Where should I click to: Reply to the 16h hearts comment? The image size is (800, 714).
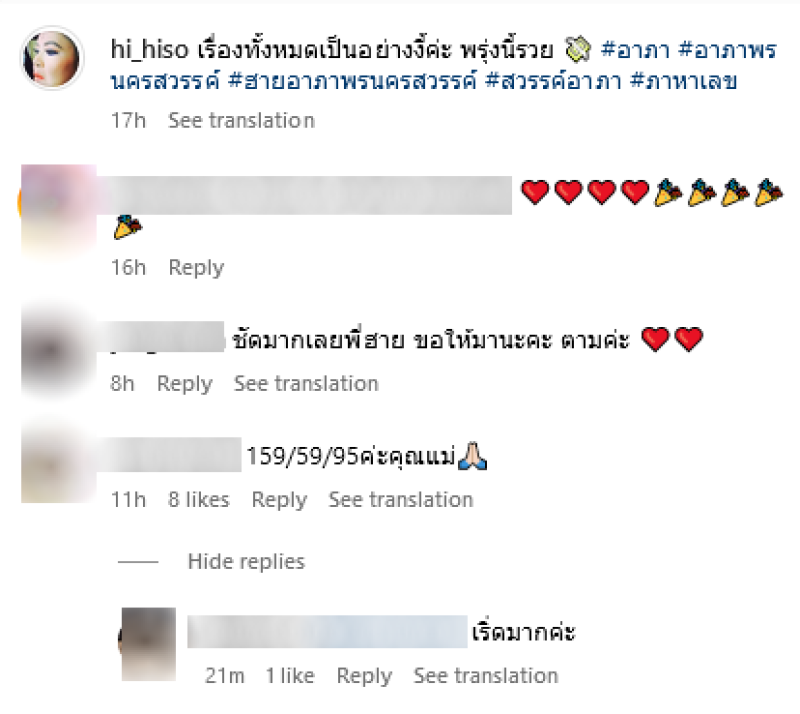196,267
